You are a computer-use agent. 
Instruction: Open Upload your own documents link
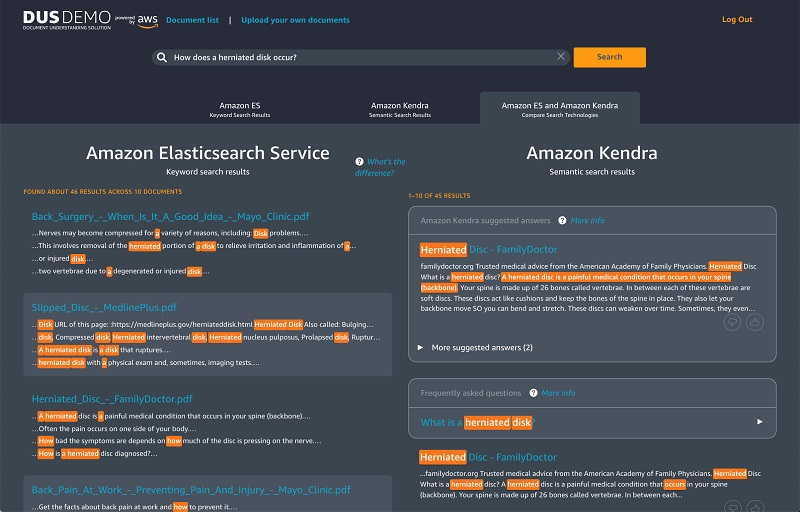(295, 20)
